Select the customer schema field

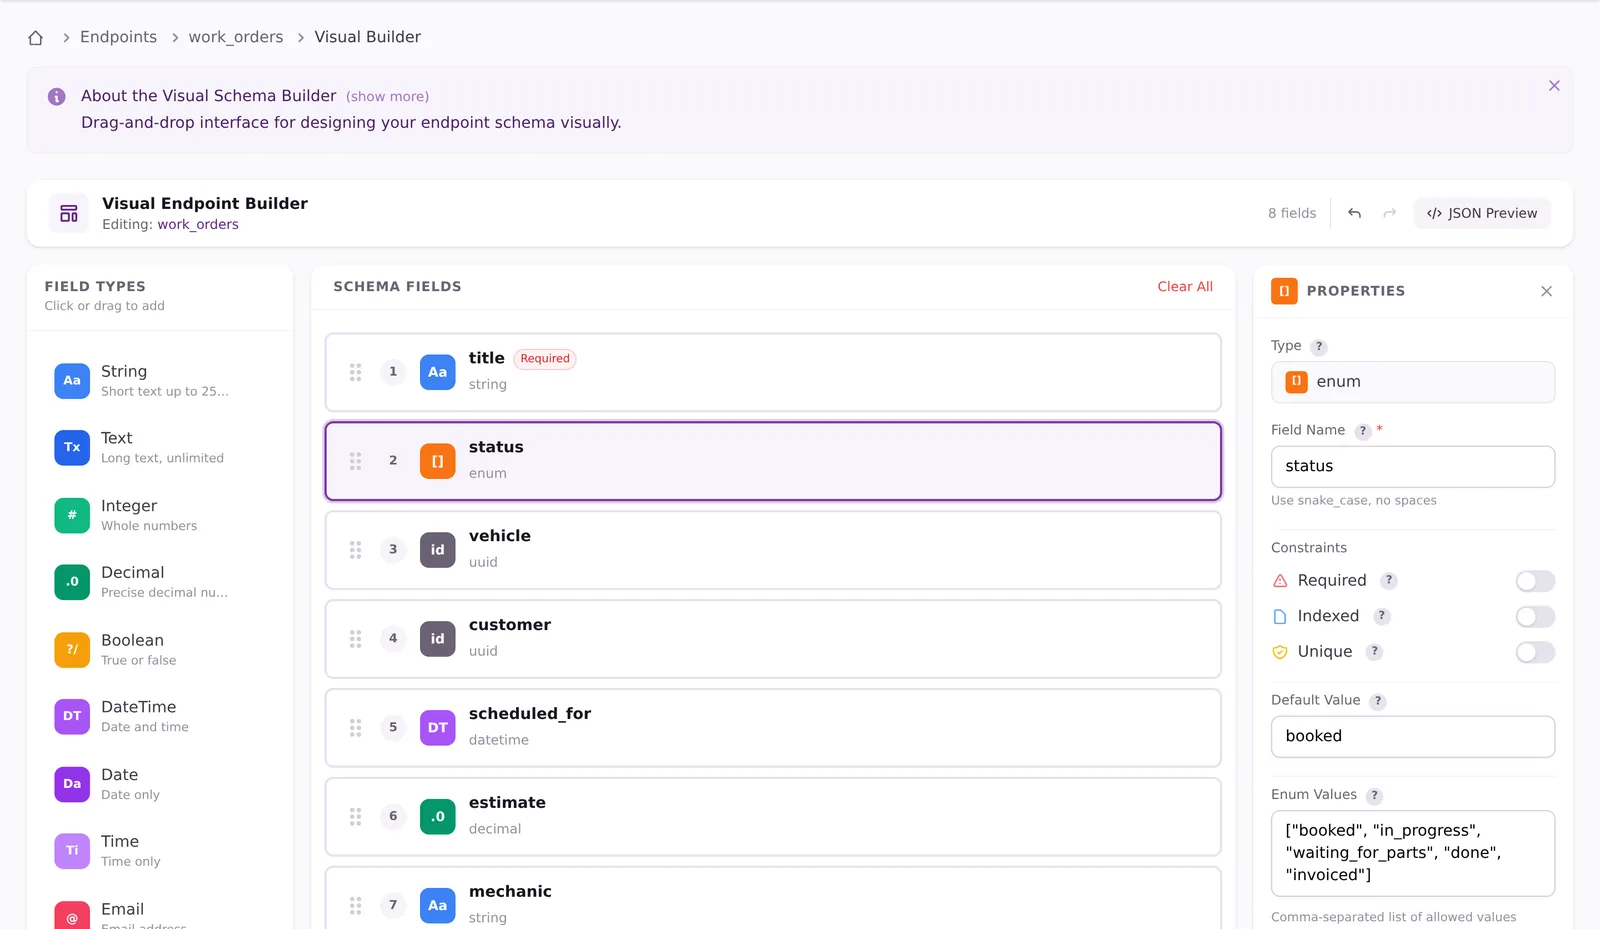[x=773, y=639]
